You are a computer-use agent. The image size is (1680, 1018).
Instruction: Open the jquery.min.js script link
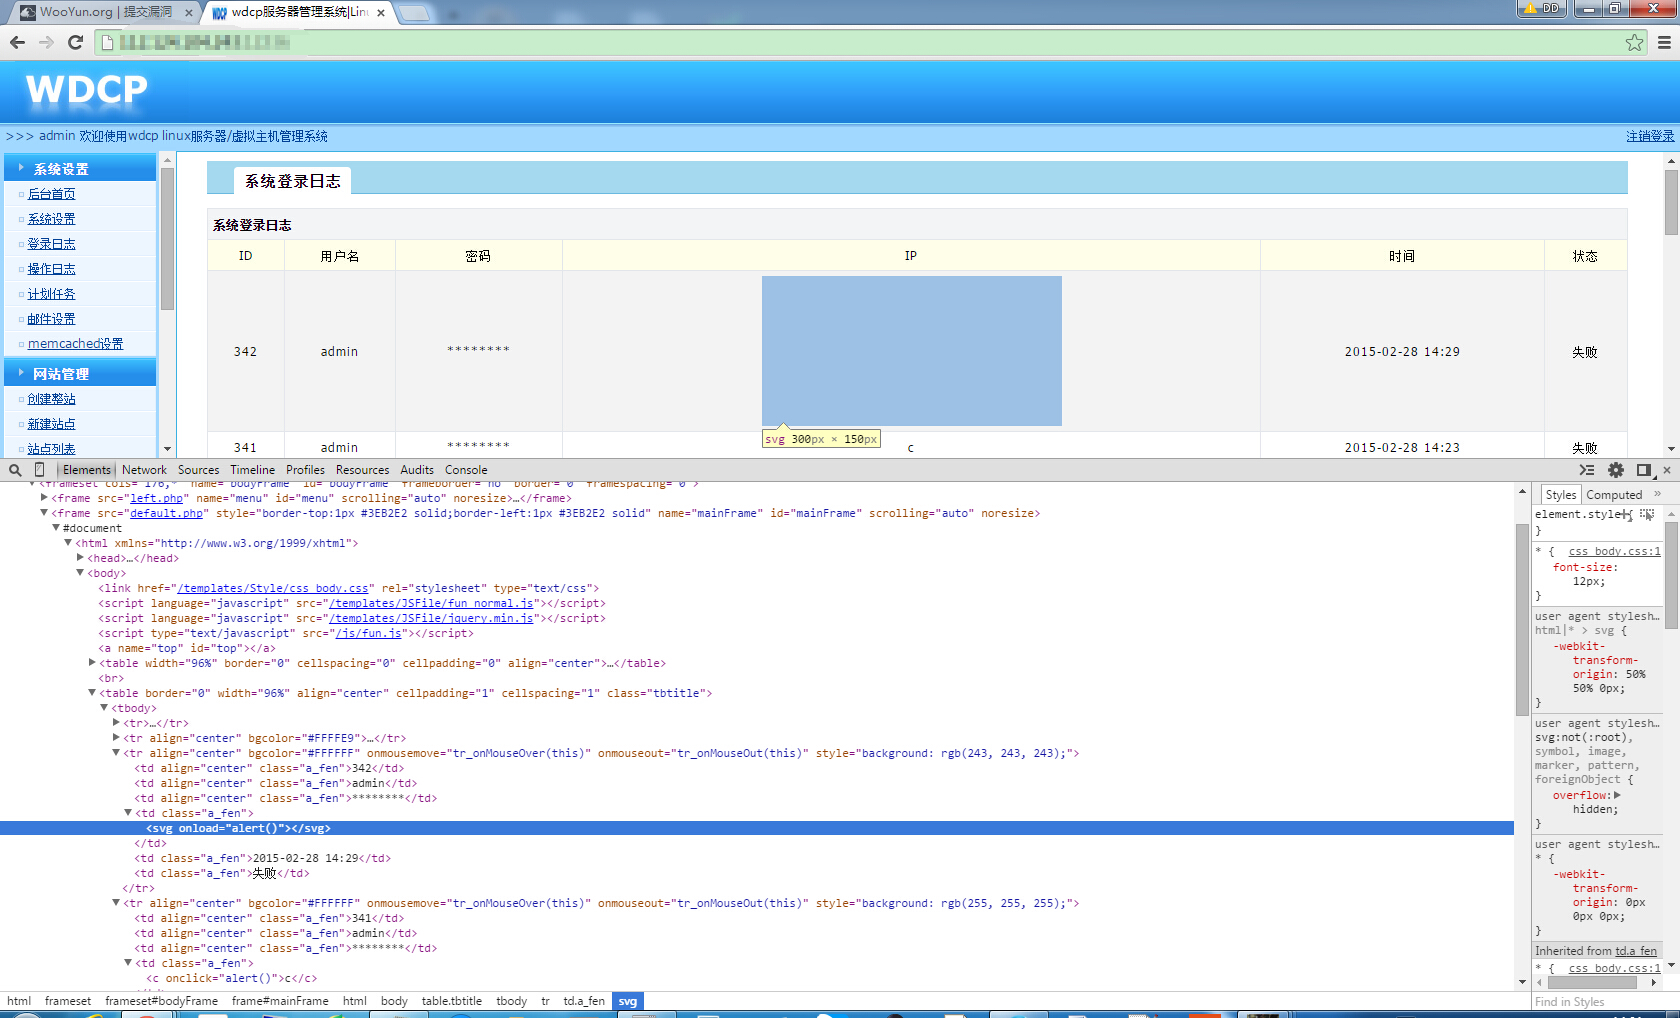coord(431,618)
